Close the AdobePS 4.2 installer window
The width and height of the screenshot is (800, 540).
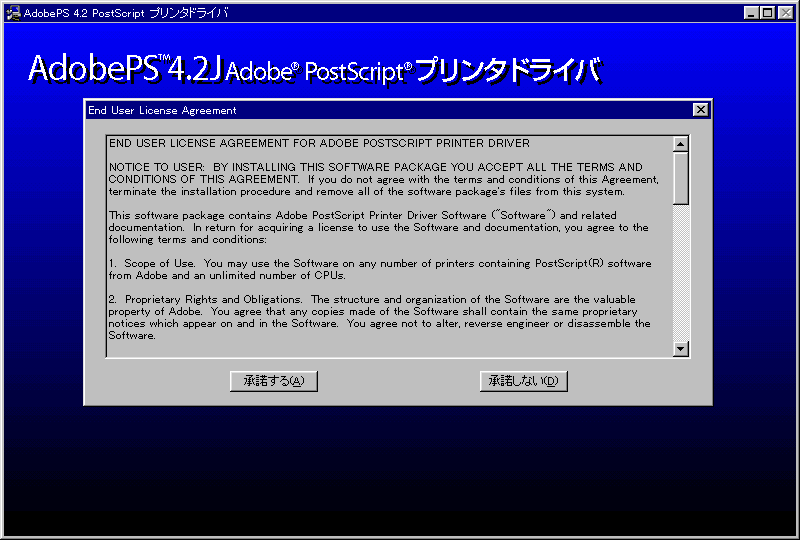tap(785, 13)
